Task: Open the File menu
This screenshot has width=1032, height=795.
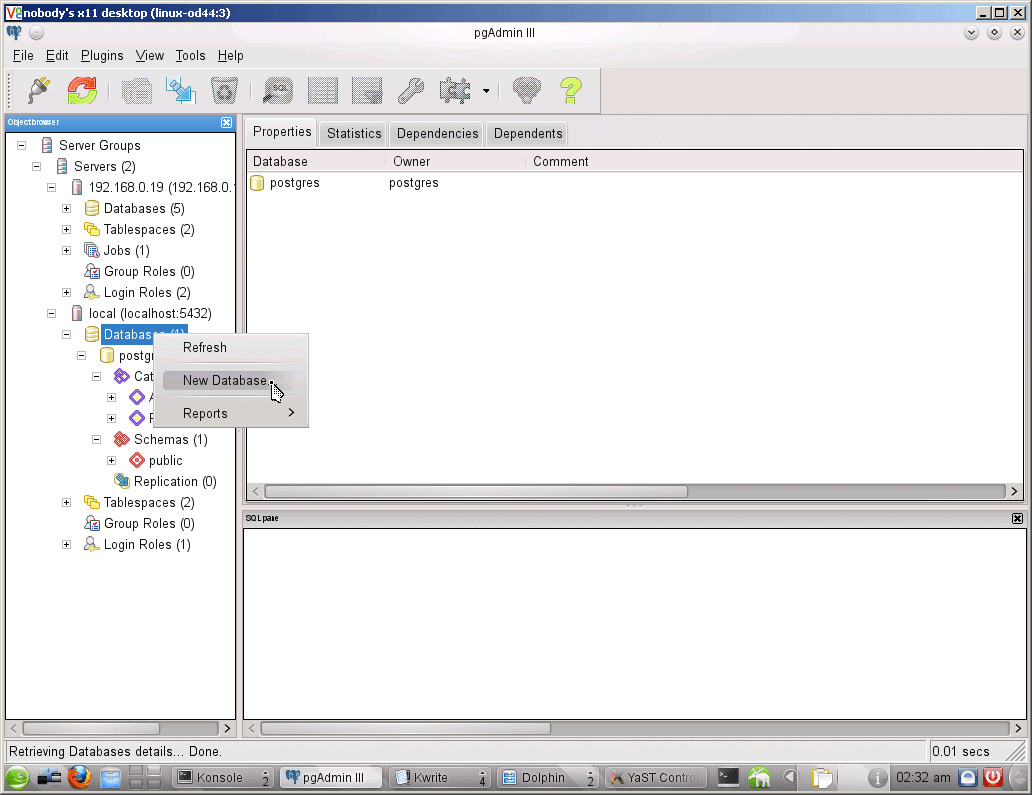Action: (23, 56)
